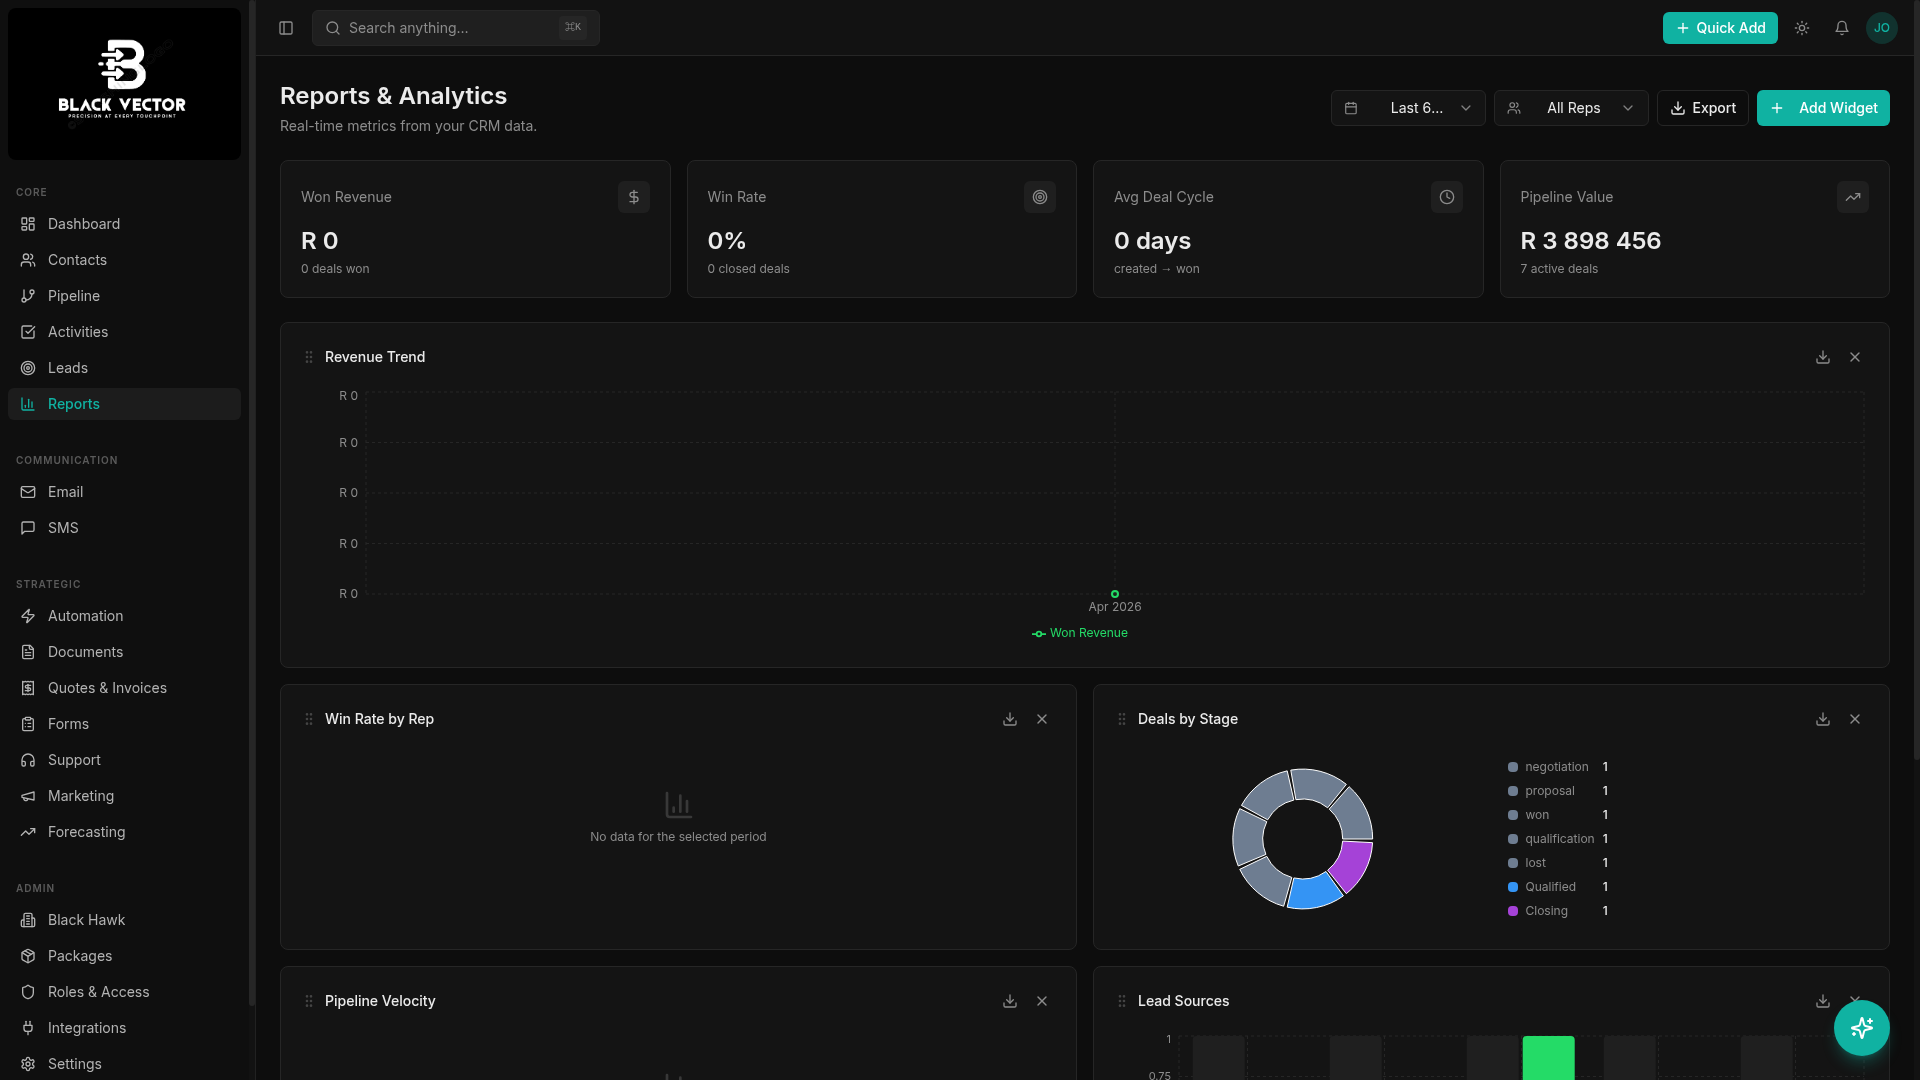Screen dimensions: 1920x1080
Task: Click the dollar icon on Won Revenue card
Action: [634, 197]
